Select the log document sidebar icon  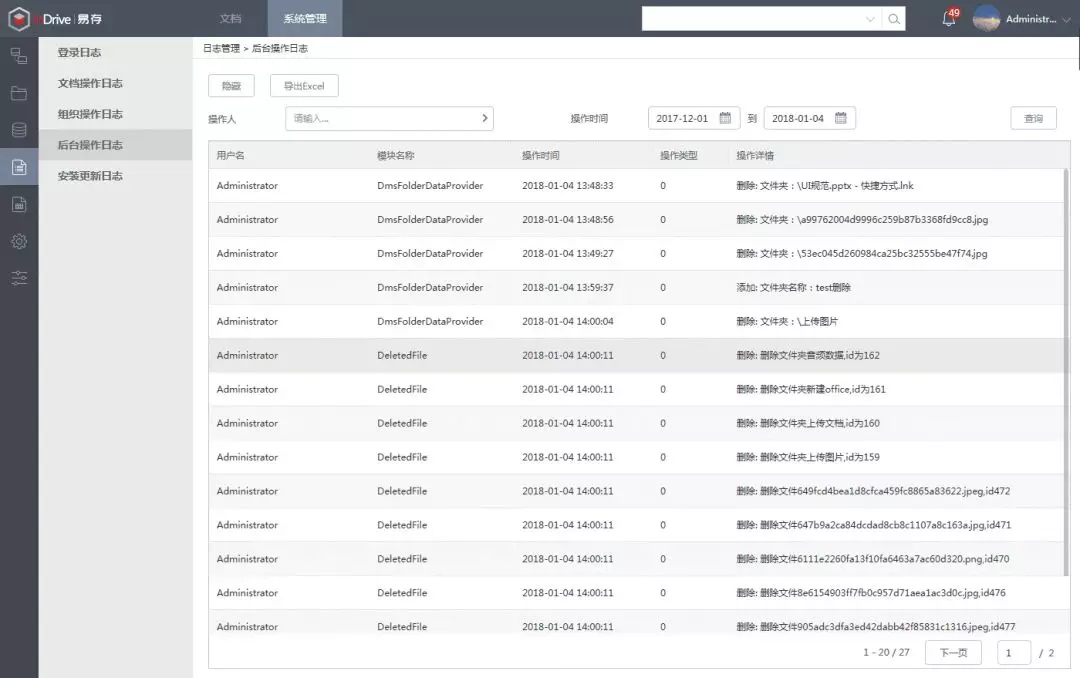pyautogui.click(x=19, y=167)
